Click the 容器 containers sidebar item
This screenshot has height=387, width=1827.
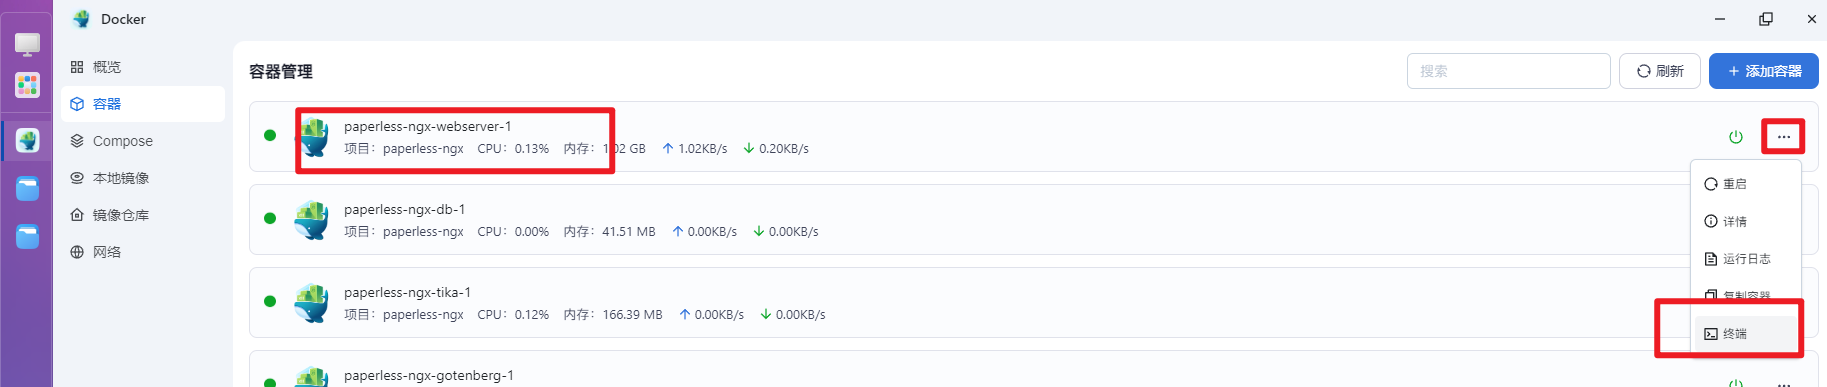coord(142,104)
